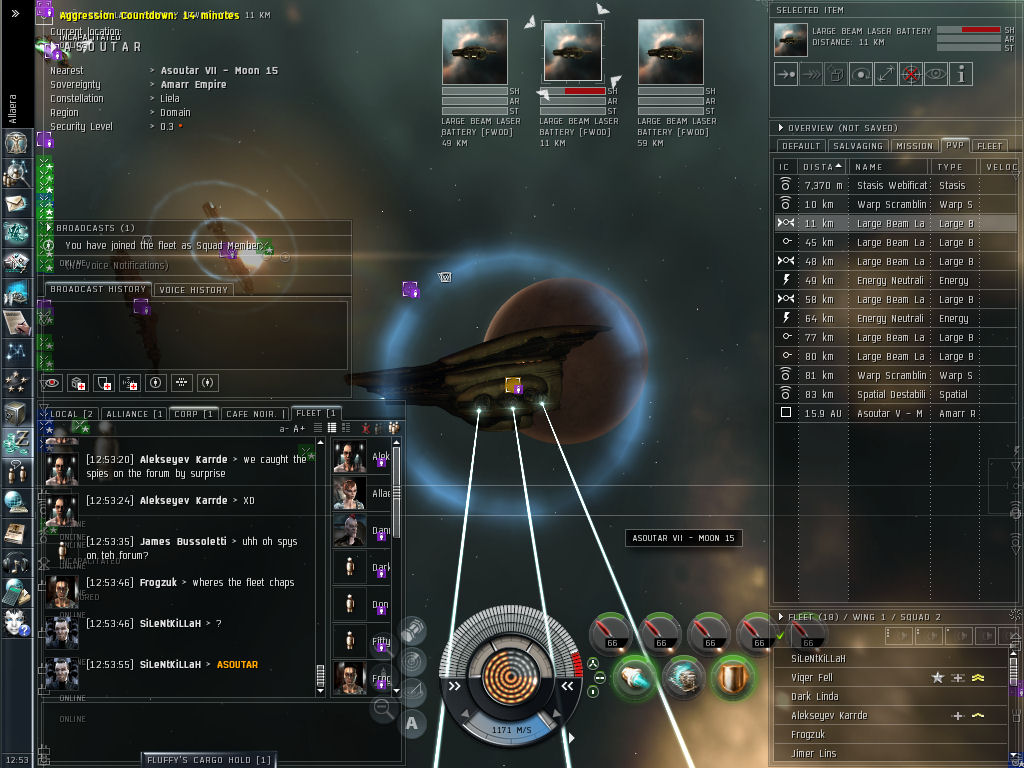Sort overview by the Name column header
This screenshot has height=768, width=1024.
[x=888, y=167]
